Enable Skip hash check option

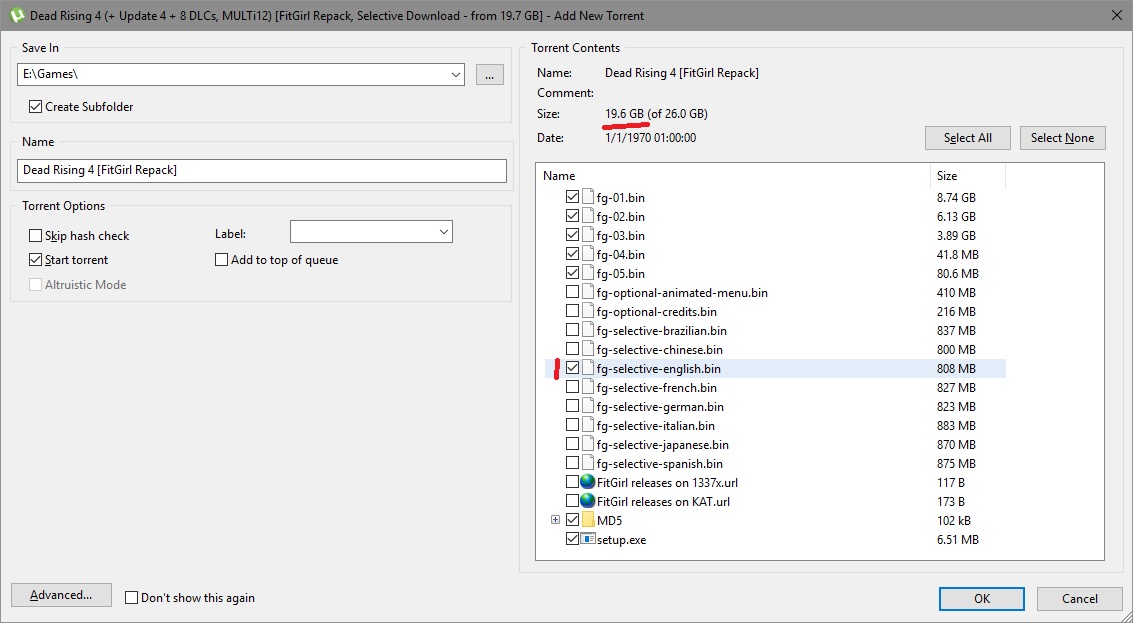point(35,236)
